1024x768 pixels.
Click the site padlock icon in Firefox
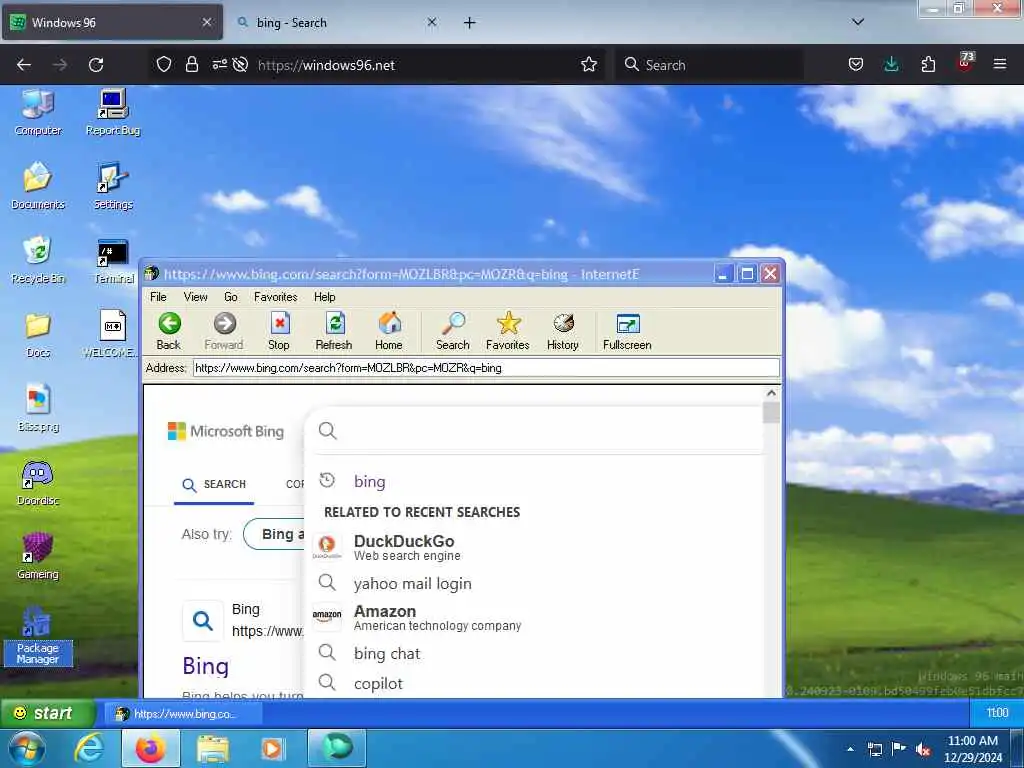(191, 65)
